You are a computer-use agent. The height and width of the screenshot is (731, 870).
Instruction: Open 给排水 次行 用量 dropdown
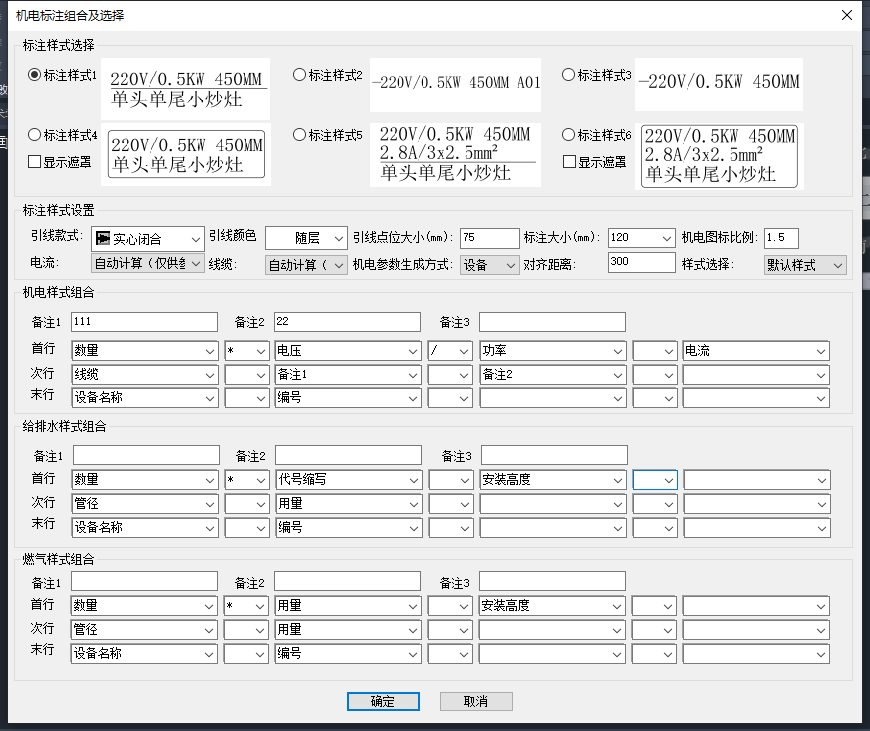348,504
